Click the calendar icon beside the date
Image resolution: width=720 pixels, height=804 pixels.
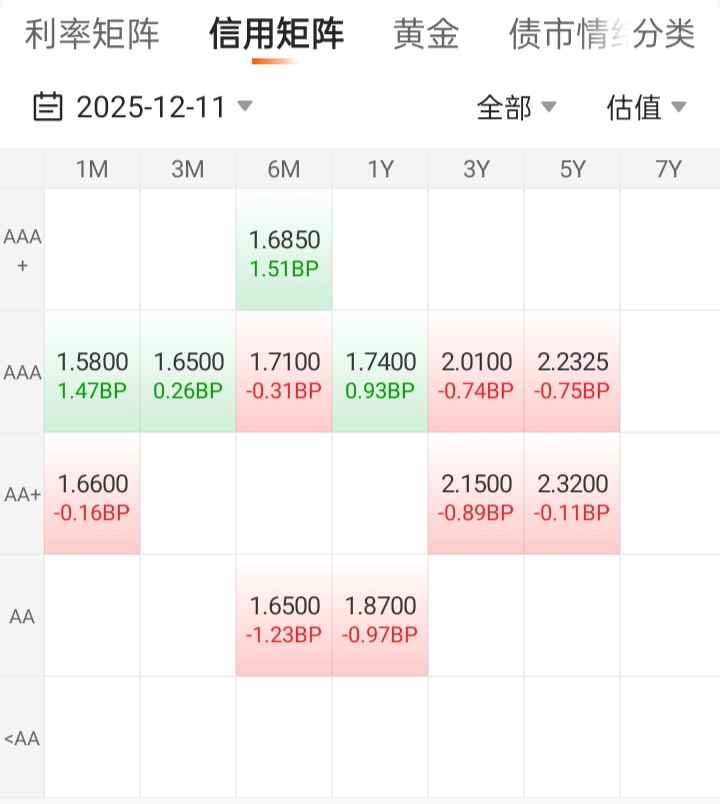pos(48,106)
